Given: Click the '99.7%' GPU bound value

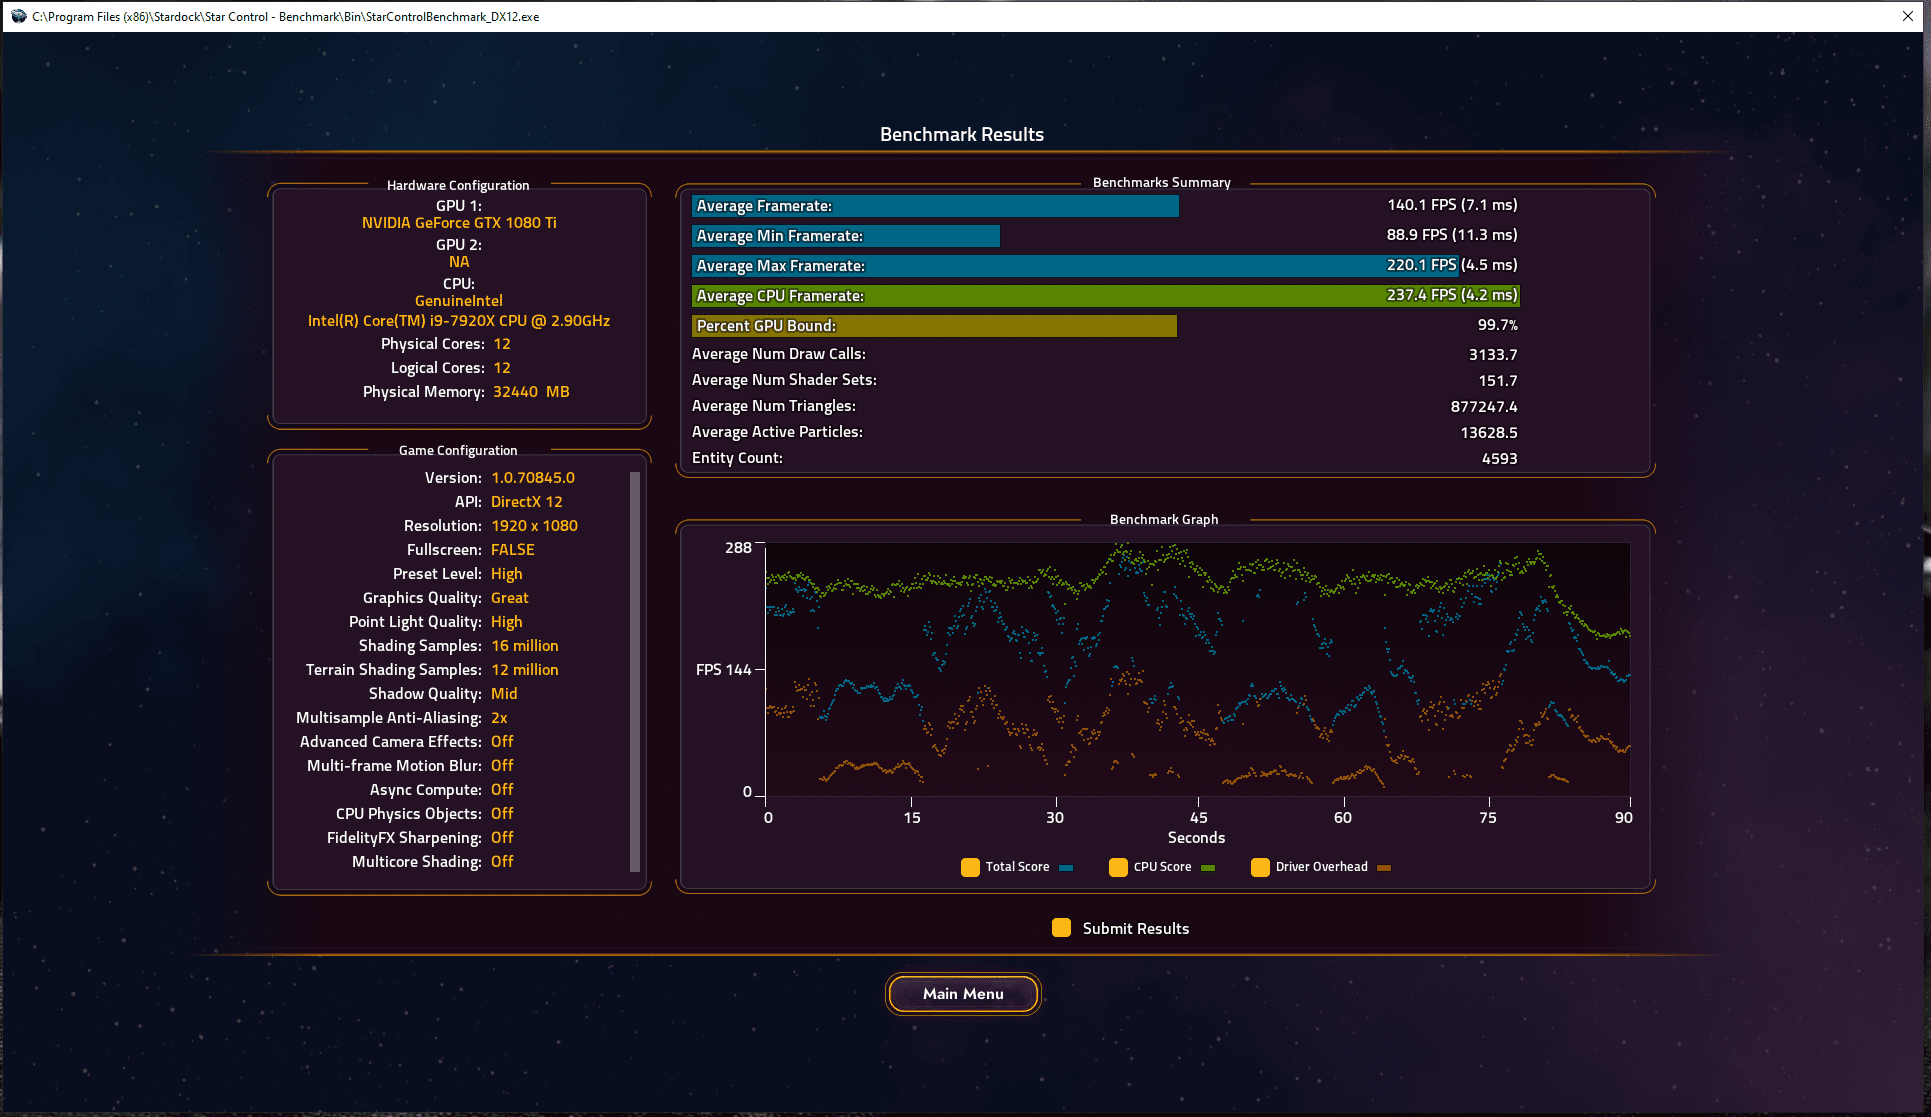Looking at the screenshot, I should (x=1498, y=325).
